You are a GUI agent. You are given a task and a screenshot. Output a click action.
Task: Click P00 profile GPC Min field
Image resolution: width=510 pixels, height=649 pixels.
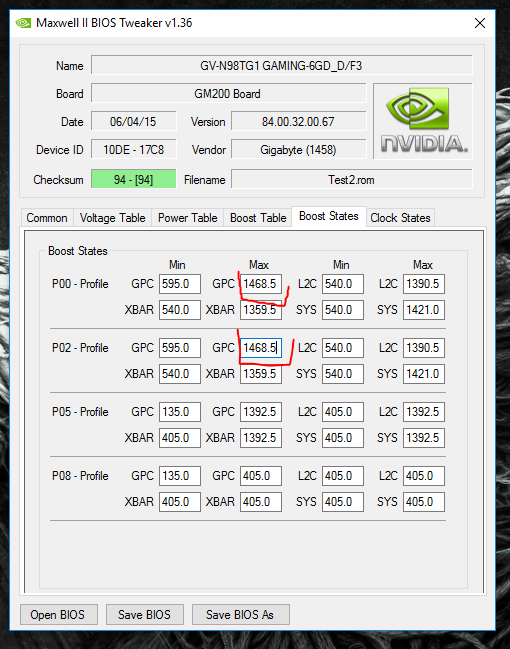pos(180,284)
